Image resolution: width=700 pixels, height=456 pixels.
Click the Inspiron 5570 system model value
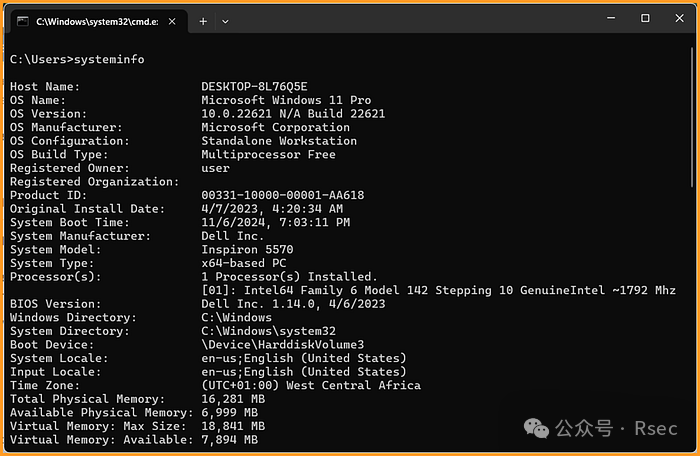tap(244, 249)
